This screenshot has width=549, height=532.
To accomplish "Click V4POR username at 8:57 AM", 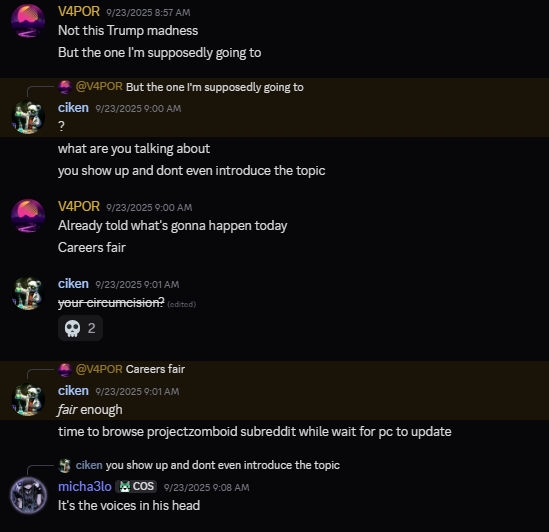I will click(x=79, y=12).
